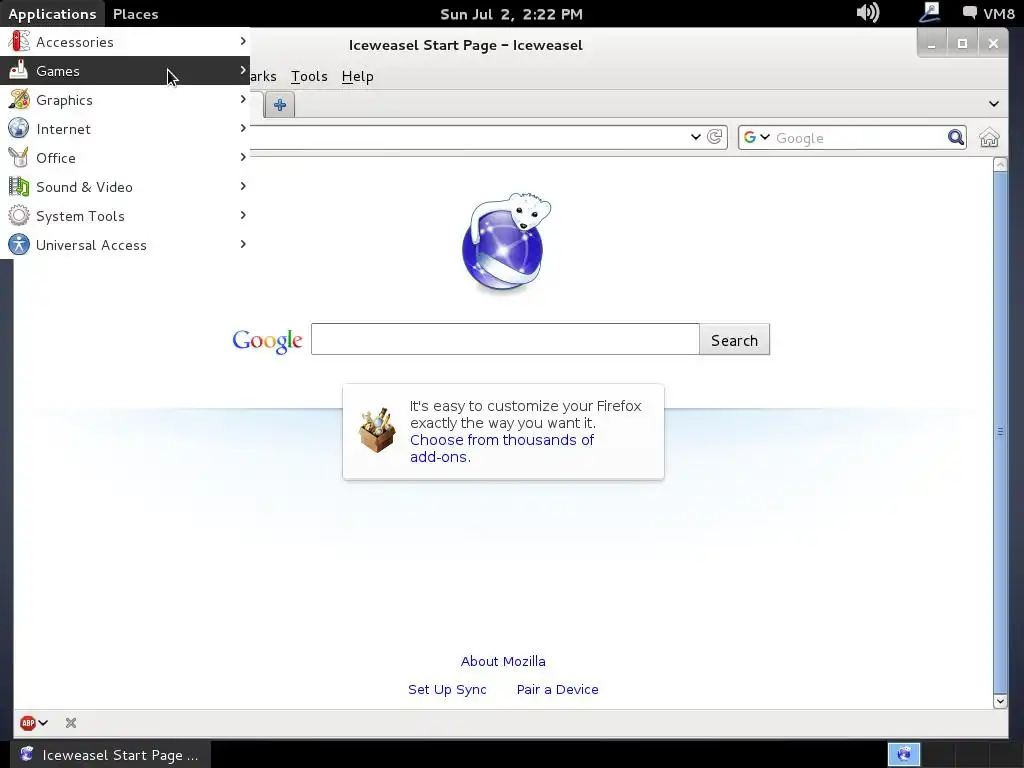Open the search engine selector dropdown arrow
Viewport: 1024px width, 768px height.
coord(765,137)
